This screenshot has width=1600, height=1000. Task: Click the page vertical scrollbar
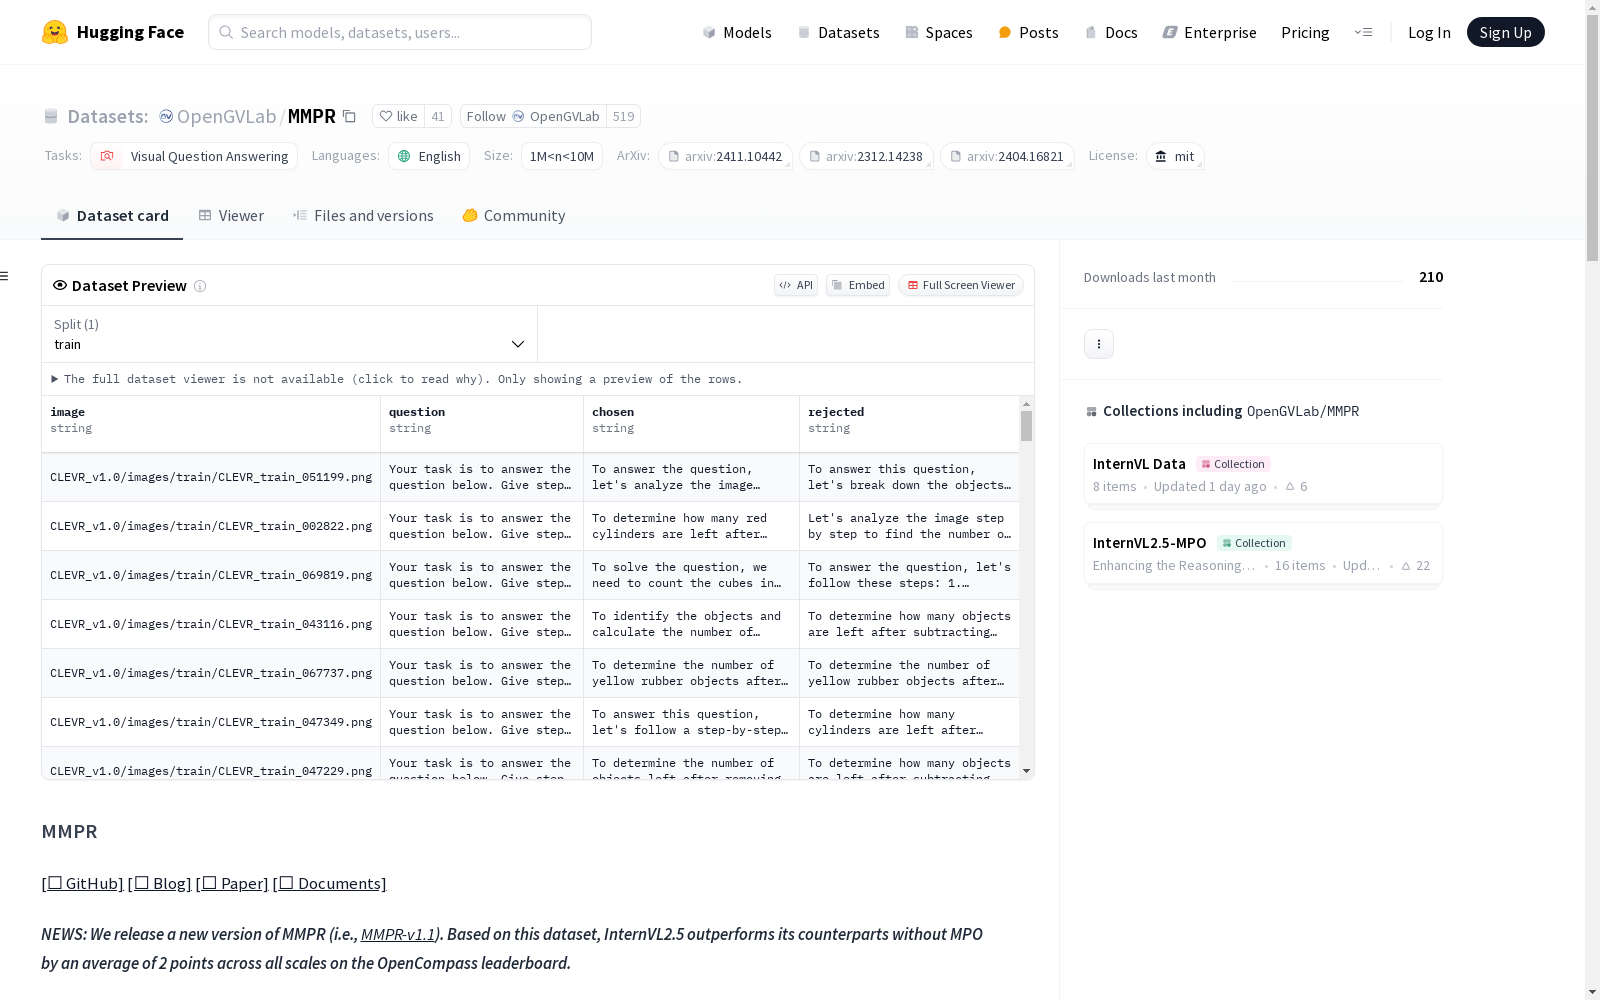pos(1592,140)
